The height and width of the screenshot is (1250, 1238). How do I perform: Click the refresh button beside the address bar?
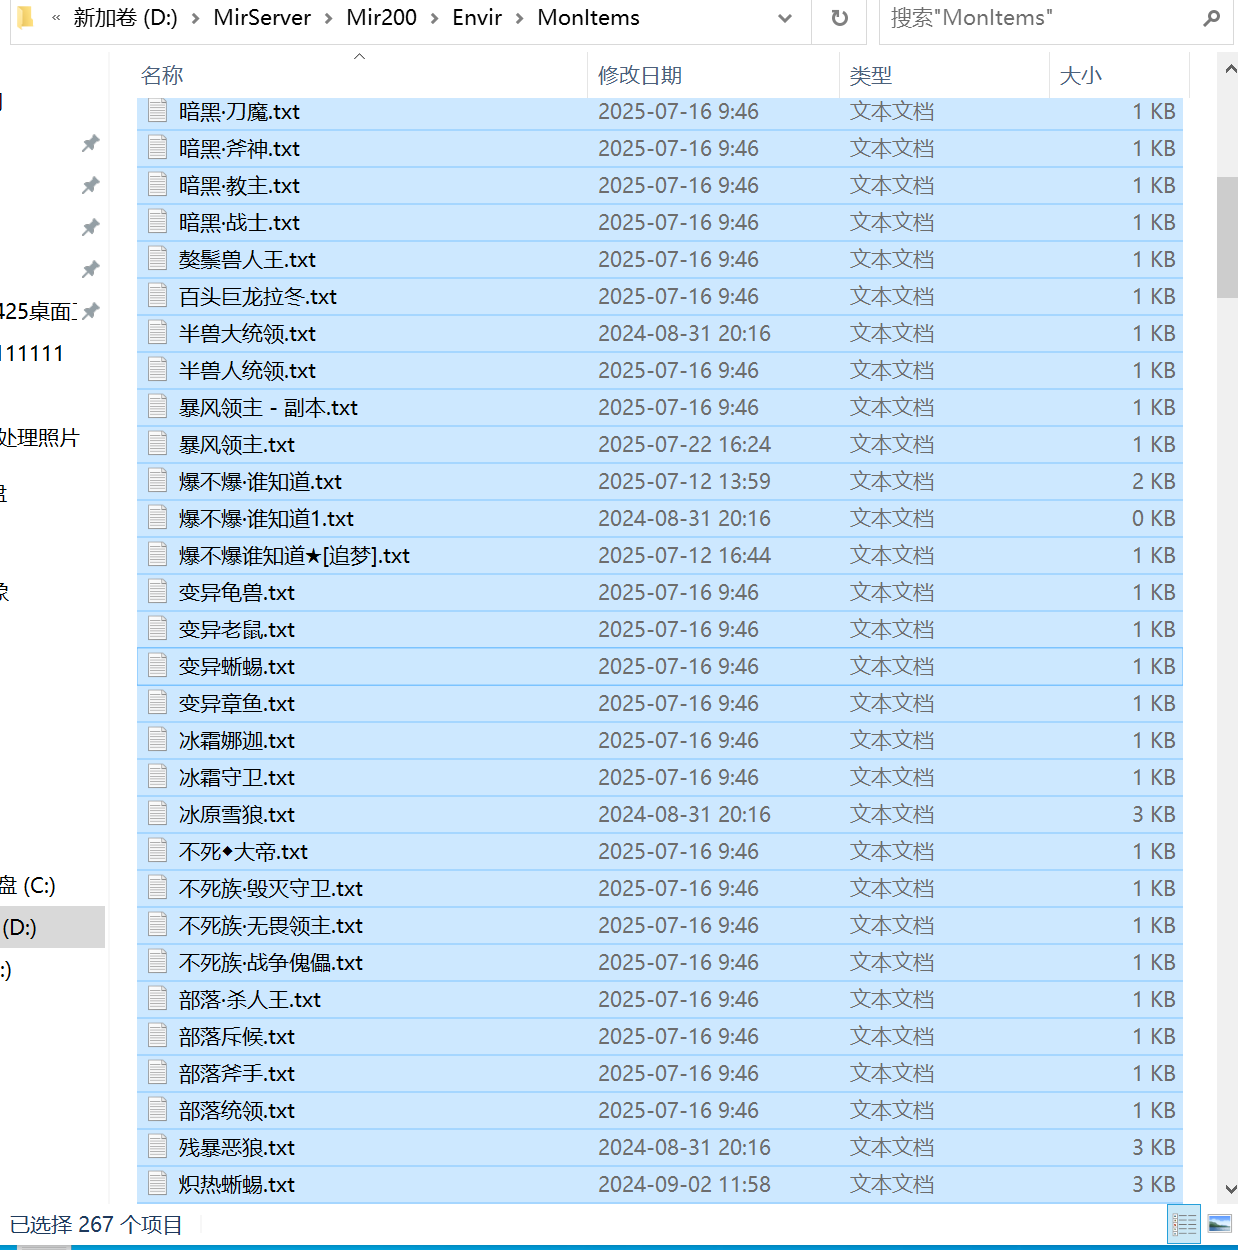pos(840,18)
